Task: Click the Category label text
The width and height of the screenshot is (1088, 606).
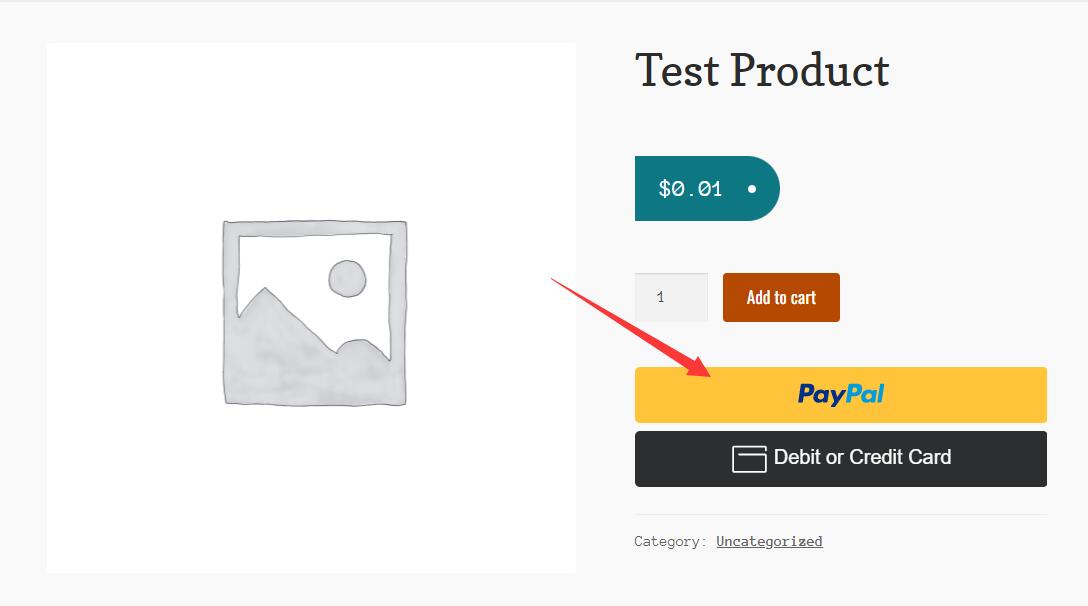Action: pyautogui.click(x=670, y=541)
